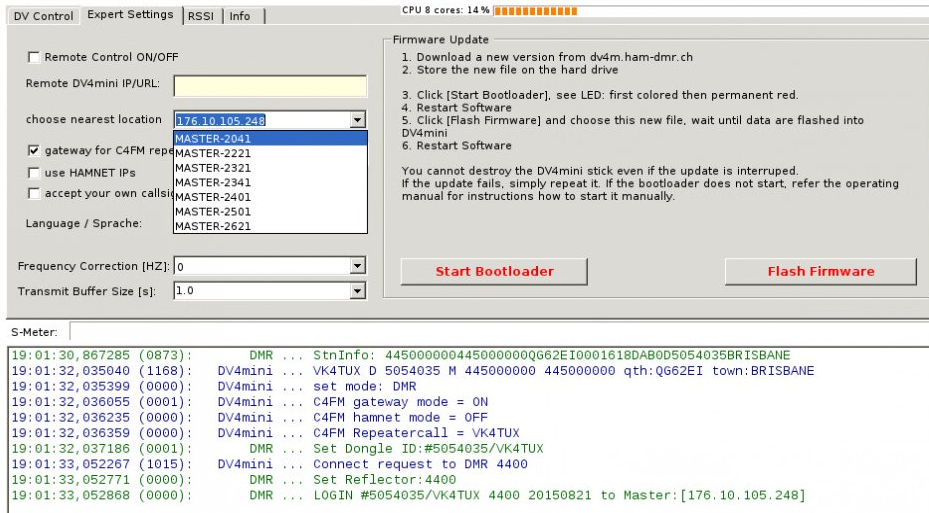Click the Transmit Buffer Size 1.0 field
The image size is (929, 513).
[x=262, y=291]
